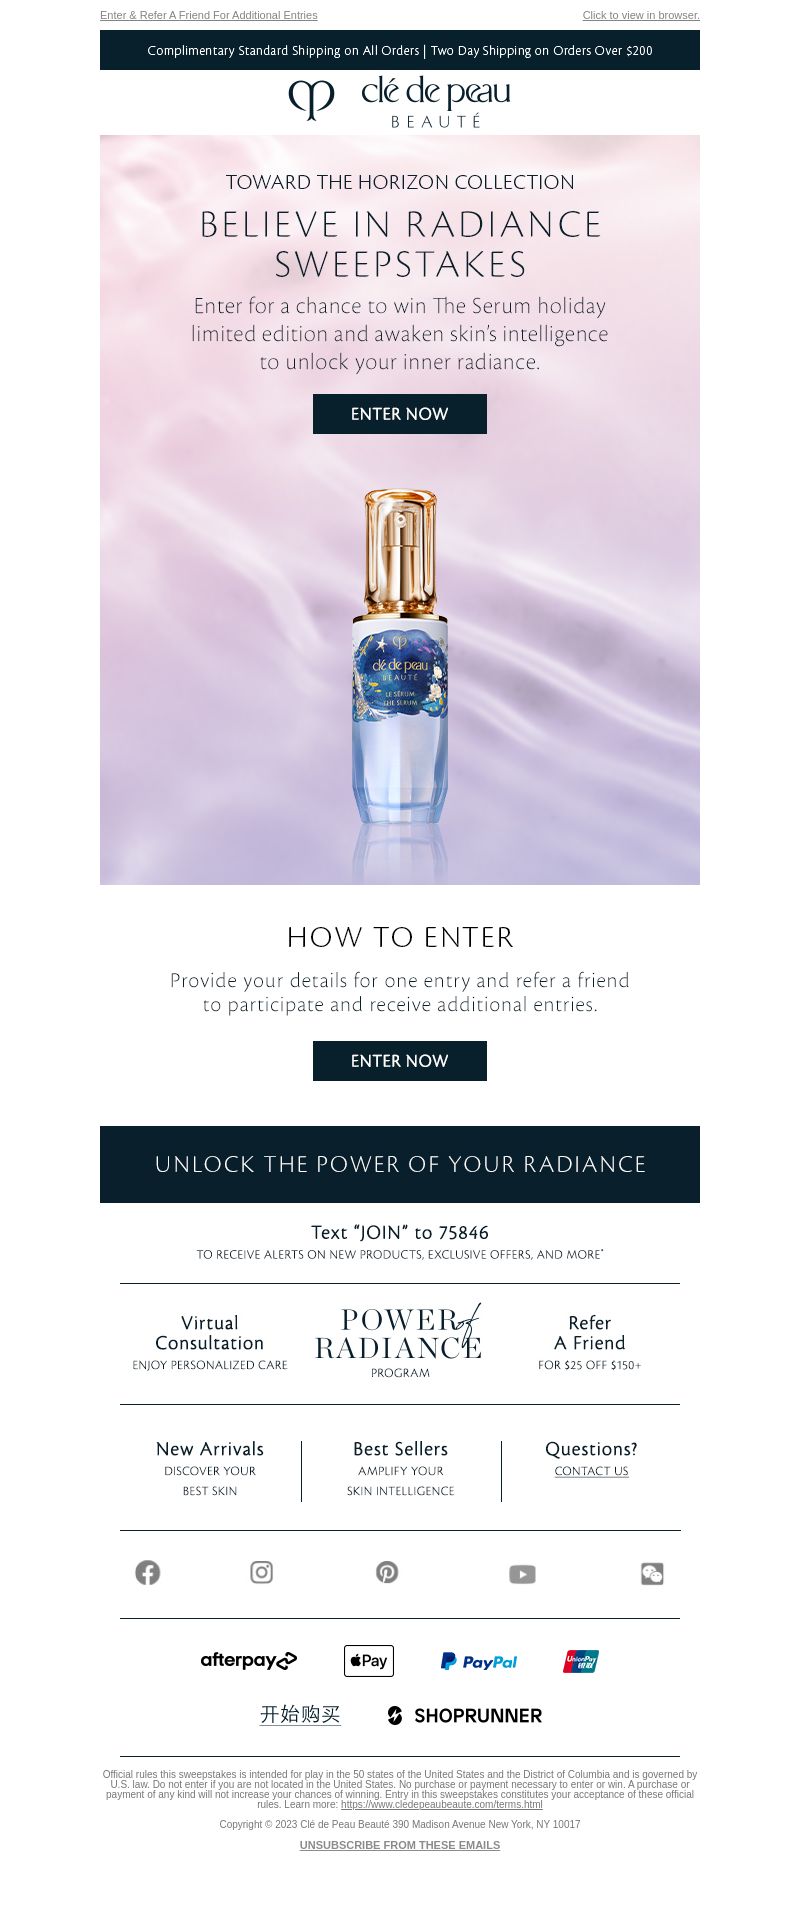Open the Virtual Consultation section

click(x=210, y=1343)
